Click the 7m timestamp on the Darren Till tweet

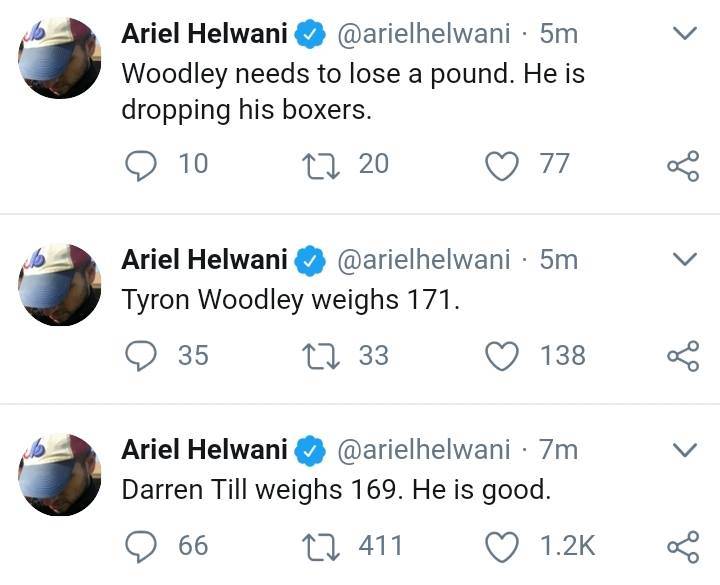pyautogui.click(x=558, y=450)
